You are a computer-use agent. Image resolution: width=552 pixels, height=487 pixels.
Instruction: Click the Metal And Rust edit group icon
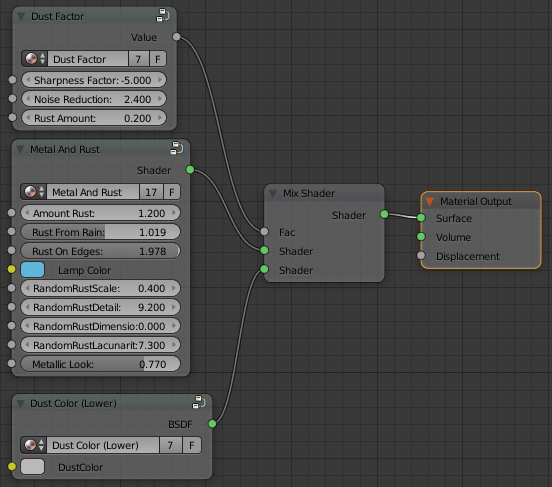[177, 148]
